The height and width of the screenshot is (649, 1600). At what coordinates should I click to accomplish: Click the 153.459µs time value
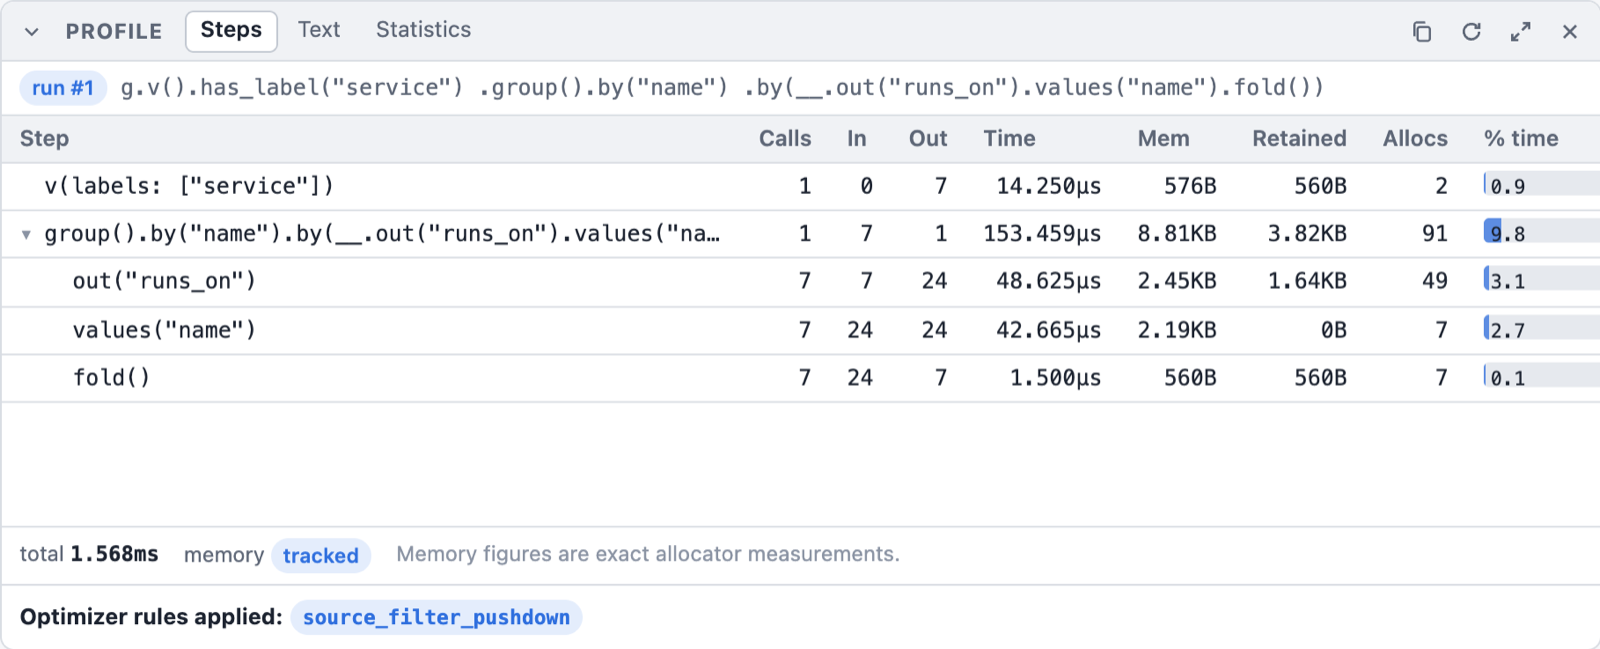pyautogui.click(x=1042, y=234)
